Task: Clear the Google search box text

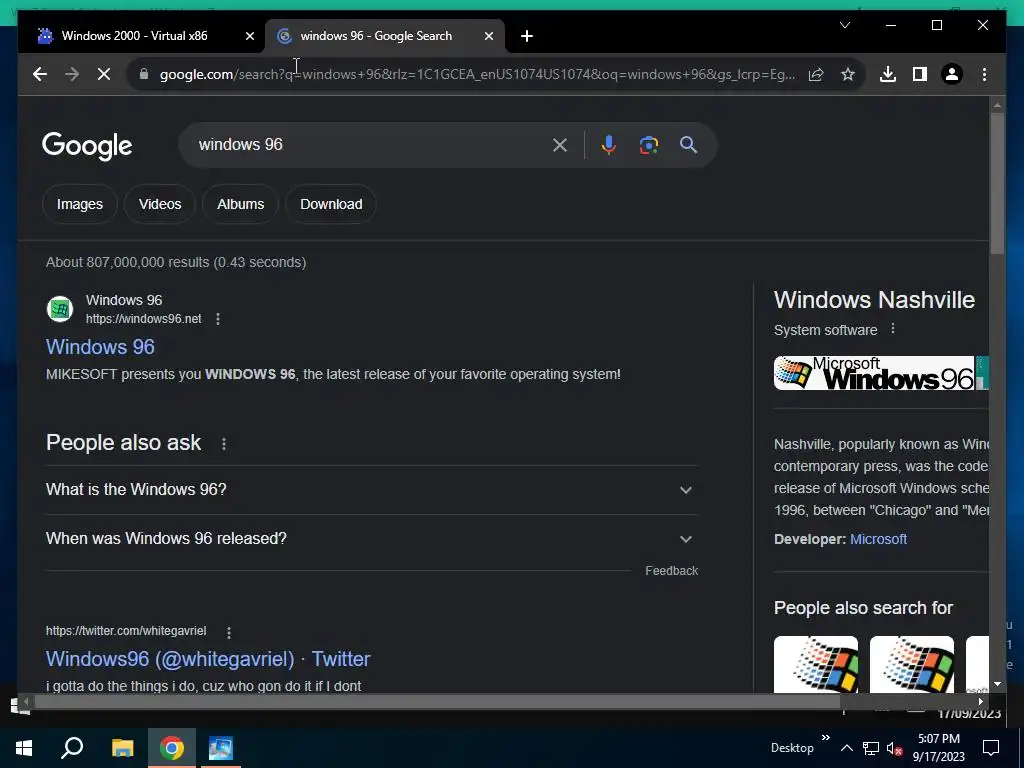Action: click(x=560, y=145)
